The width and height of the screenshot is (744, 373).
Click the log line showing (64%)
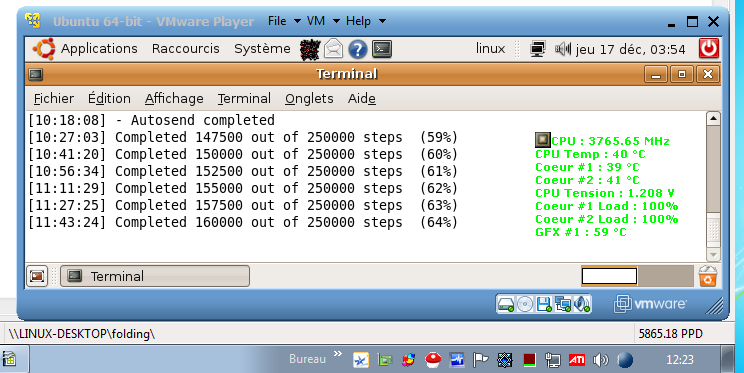[x=243, y=222]
